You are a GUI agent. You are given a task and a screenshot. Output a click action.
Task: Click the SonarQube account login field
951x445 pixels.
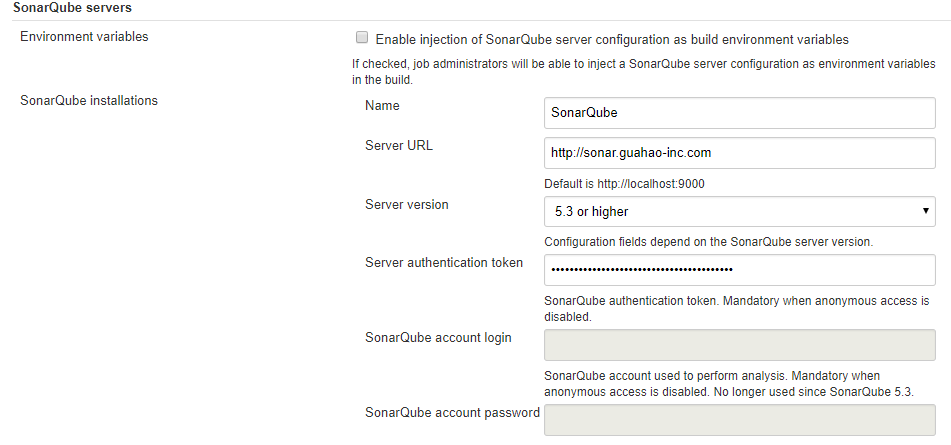(739, 345)
